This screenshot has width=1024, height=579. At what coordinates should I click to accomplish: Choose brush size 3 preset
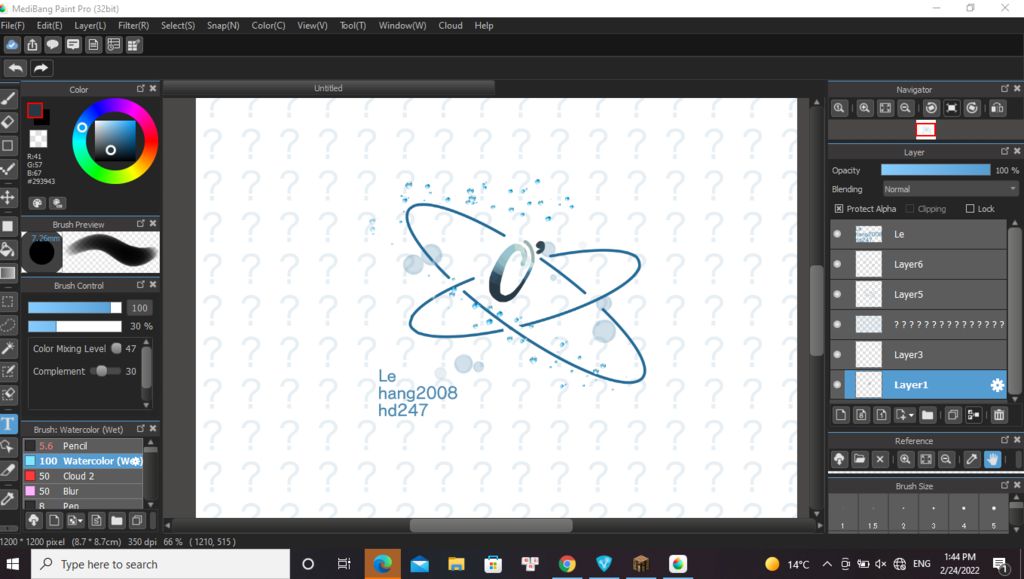(x=933, y=513)
